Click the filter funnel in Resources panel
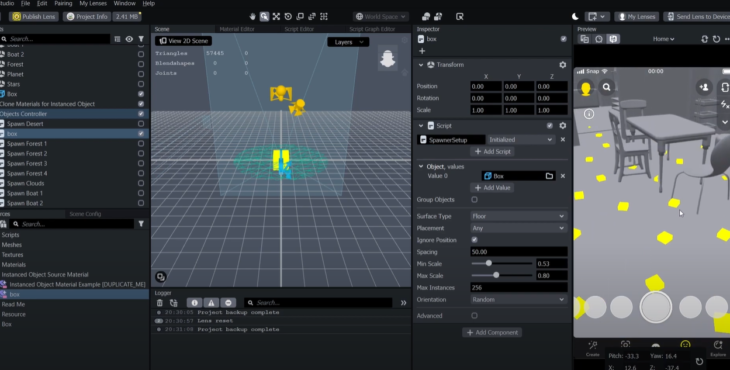This screenshot has width=730, height=370. (141, 224)
